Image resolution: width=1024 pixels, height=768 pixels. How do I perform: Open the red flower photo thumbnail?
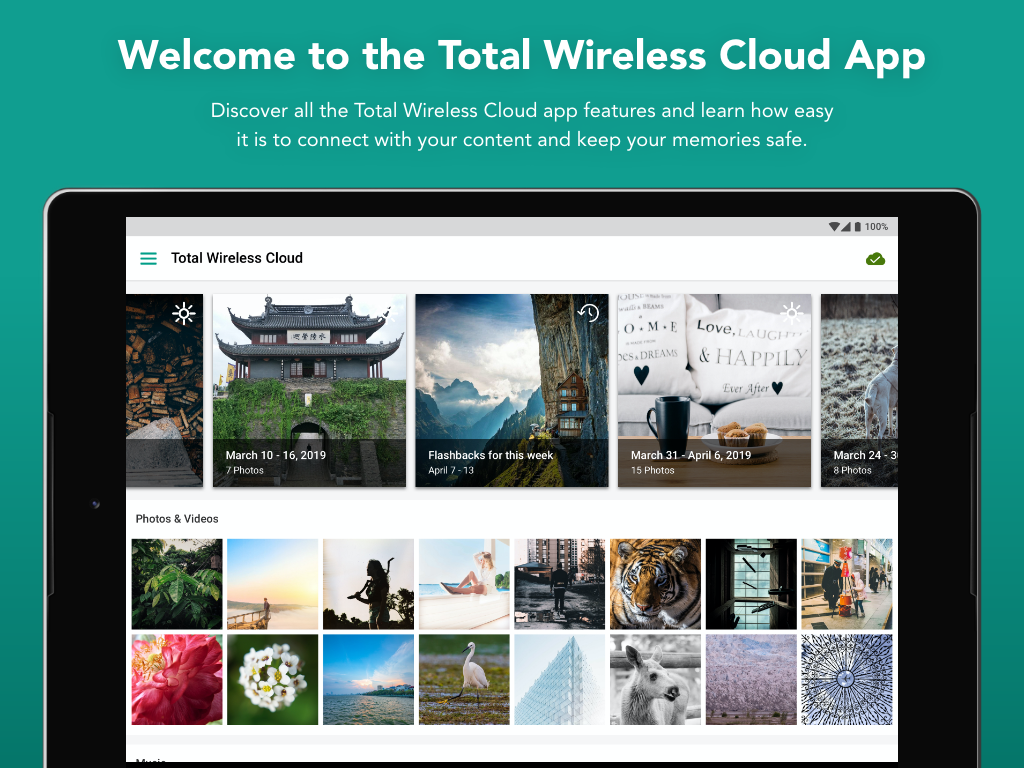(x=177, y=679)
